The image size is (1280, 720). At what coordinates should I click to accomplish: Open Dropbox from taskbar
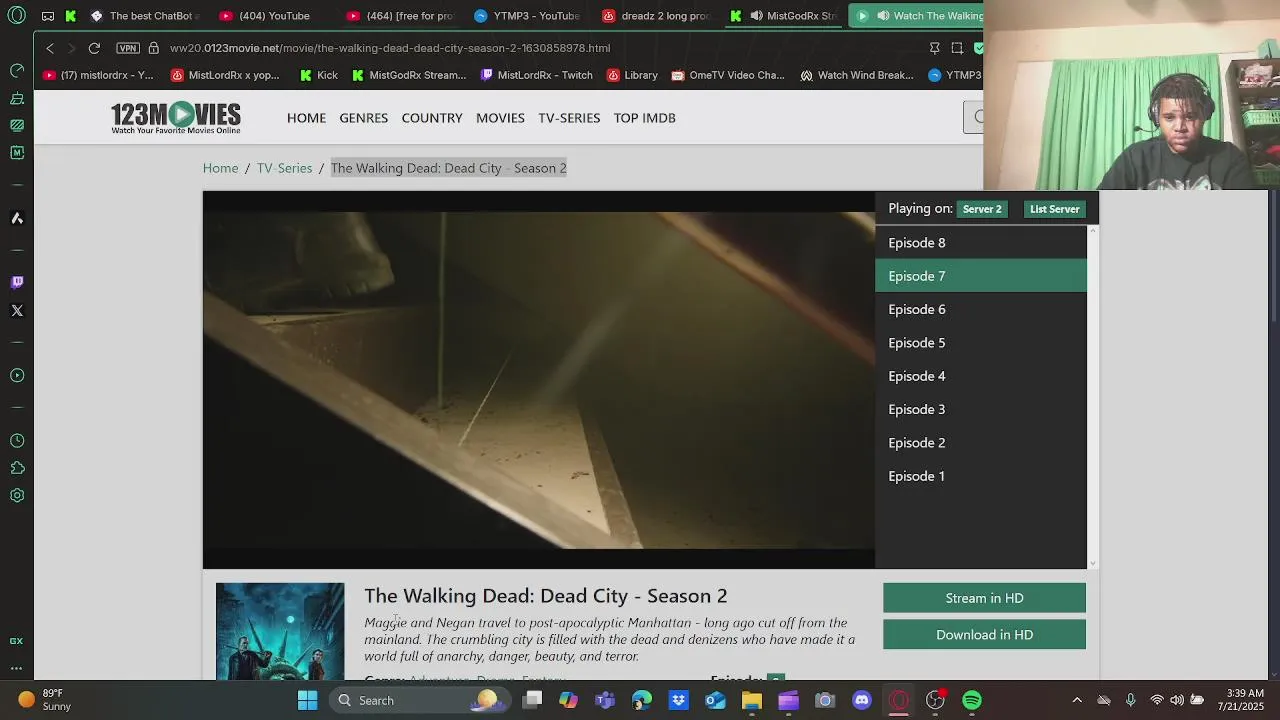[x=678, y=700]
